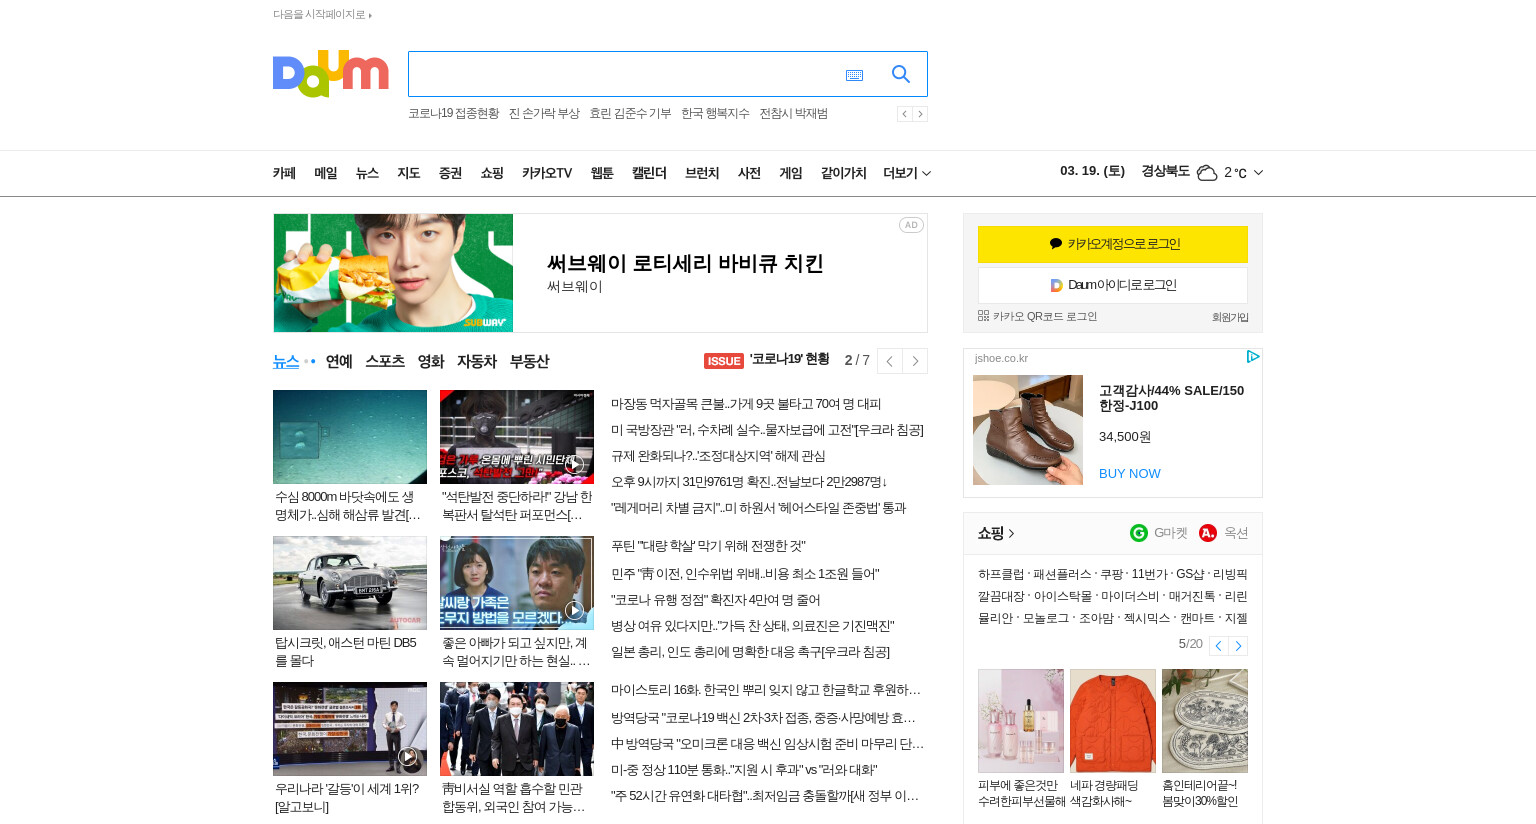Expand the 더보기 menu
The height and width of the screenshot is (824, 1536).
[907, 173]
